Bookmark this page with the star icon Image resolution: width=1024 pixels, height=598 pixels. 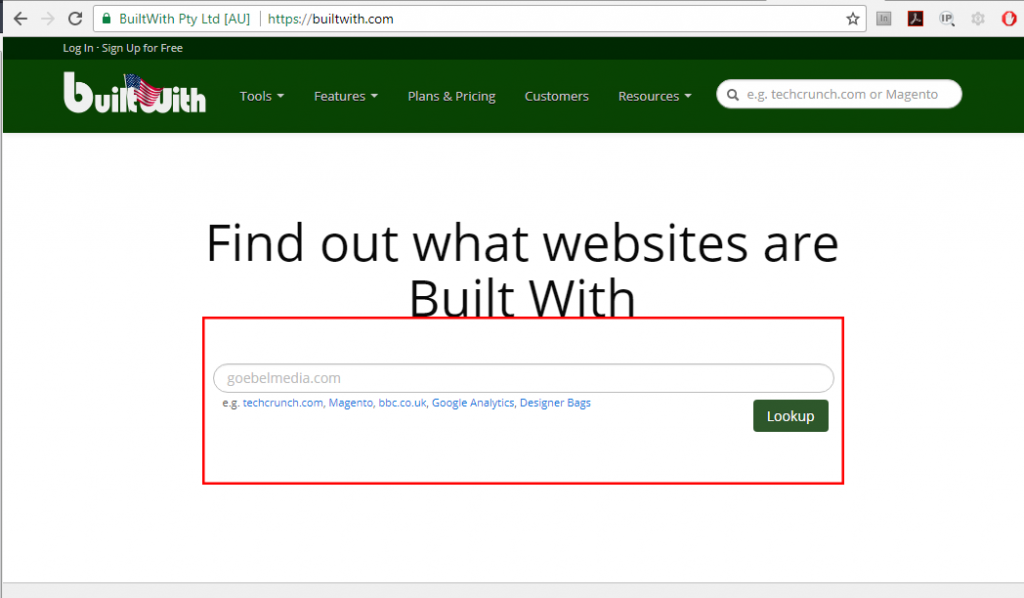click(852, 18)
